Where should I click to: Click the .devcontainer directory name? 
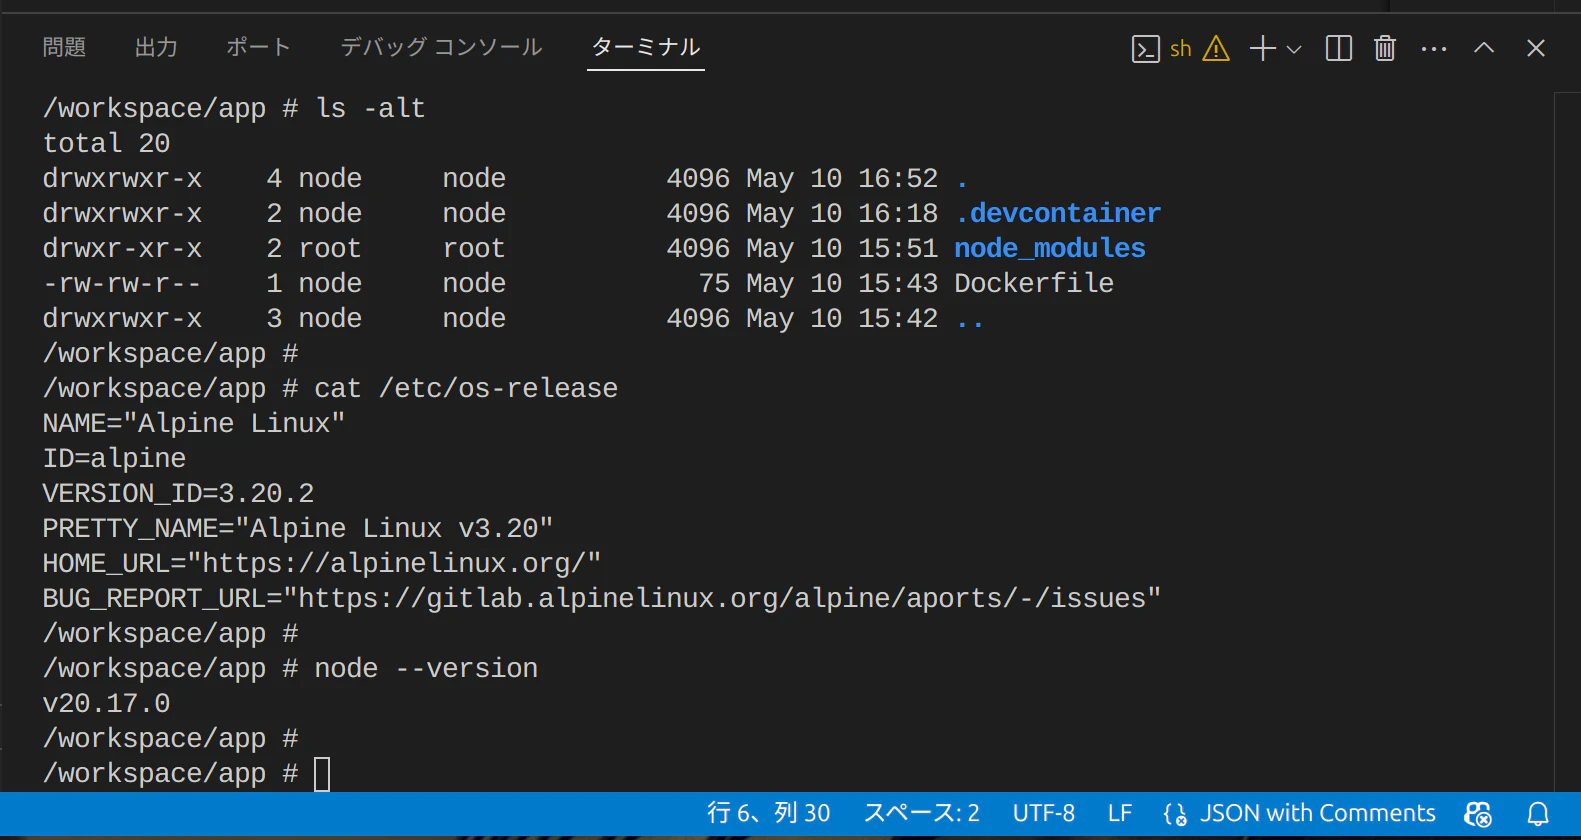click(x=1058, y=213)
